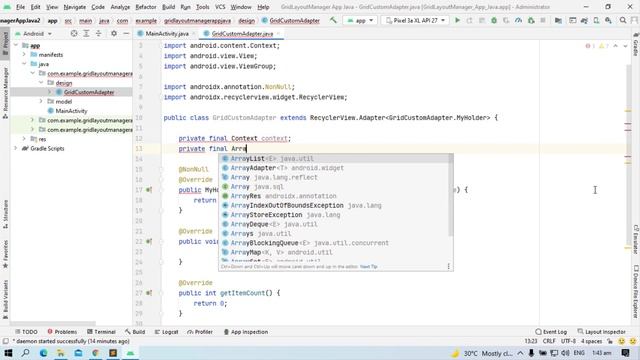
Task: Open Android Studio taskbar icon
Action: [130, 353]
